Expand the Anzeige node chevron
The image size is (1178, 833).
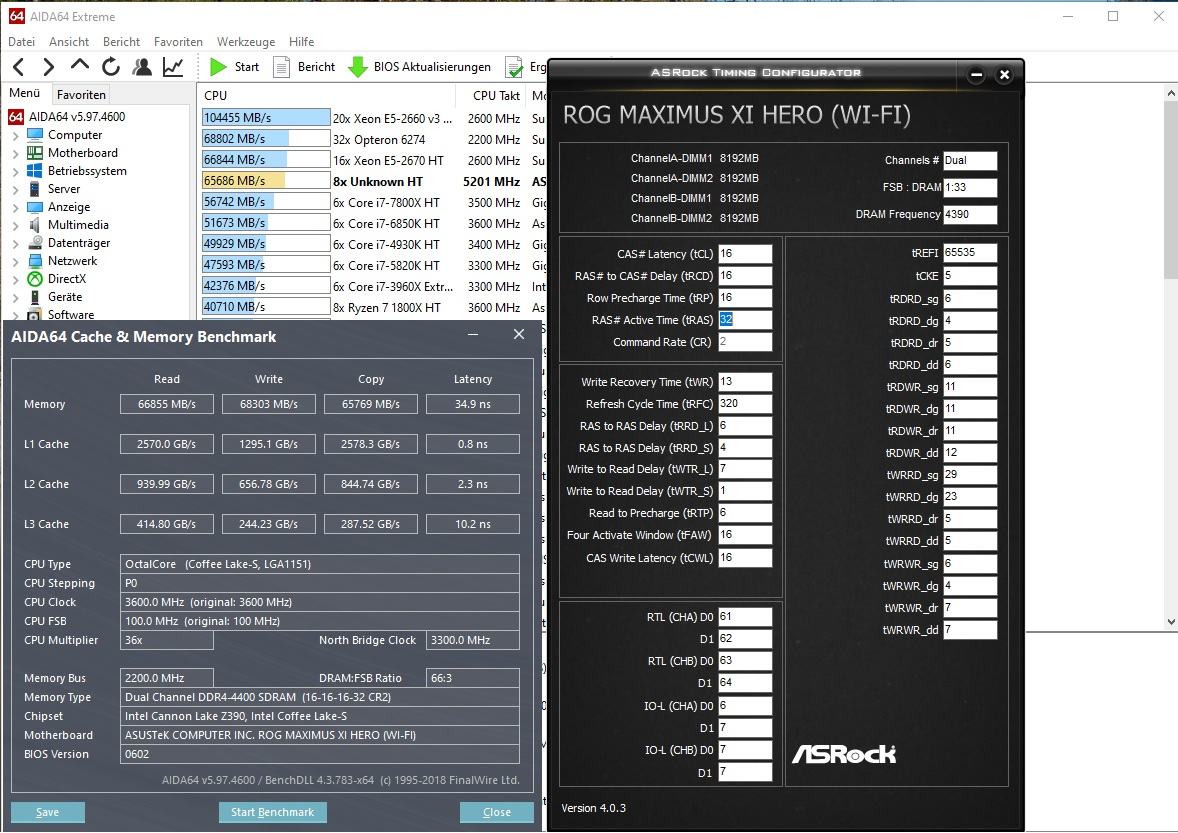click(16, 207)
